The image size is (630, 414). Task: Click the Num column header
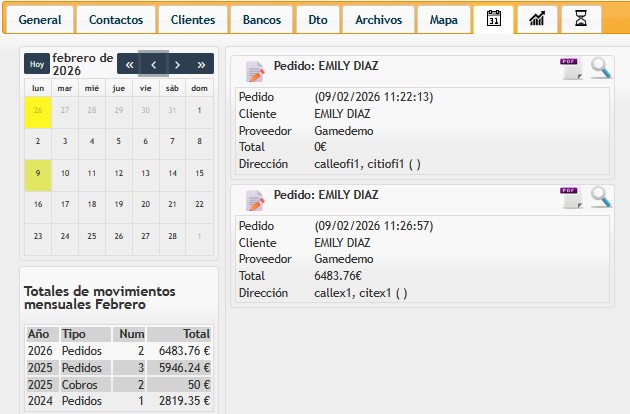pos(129,334)
